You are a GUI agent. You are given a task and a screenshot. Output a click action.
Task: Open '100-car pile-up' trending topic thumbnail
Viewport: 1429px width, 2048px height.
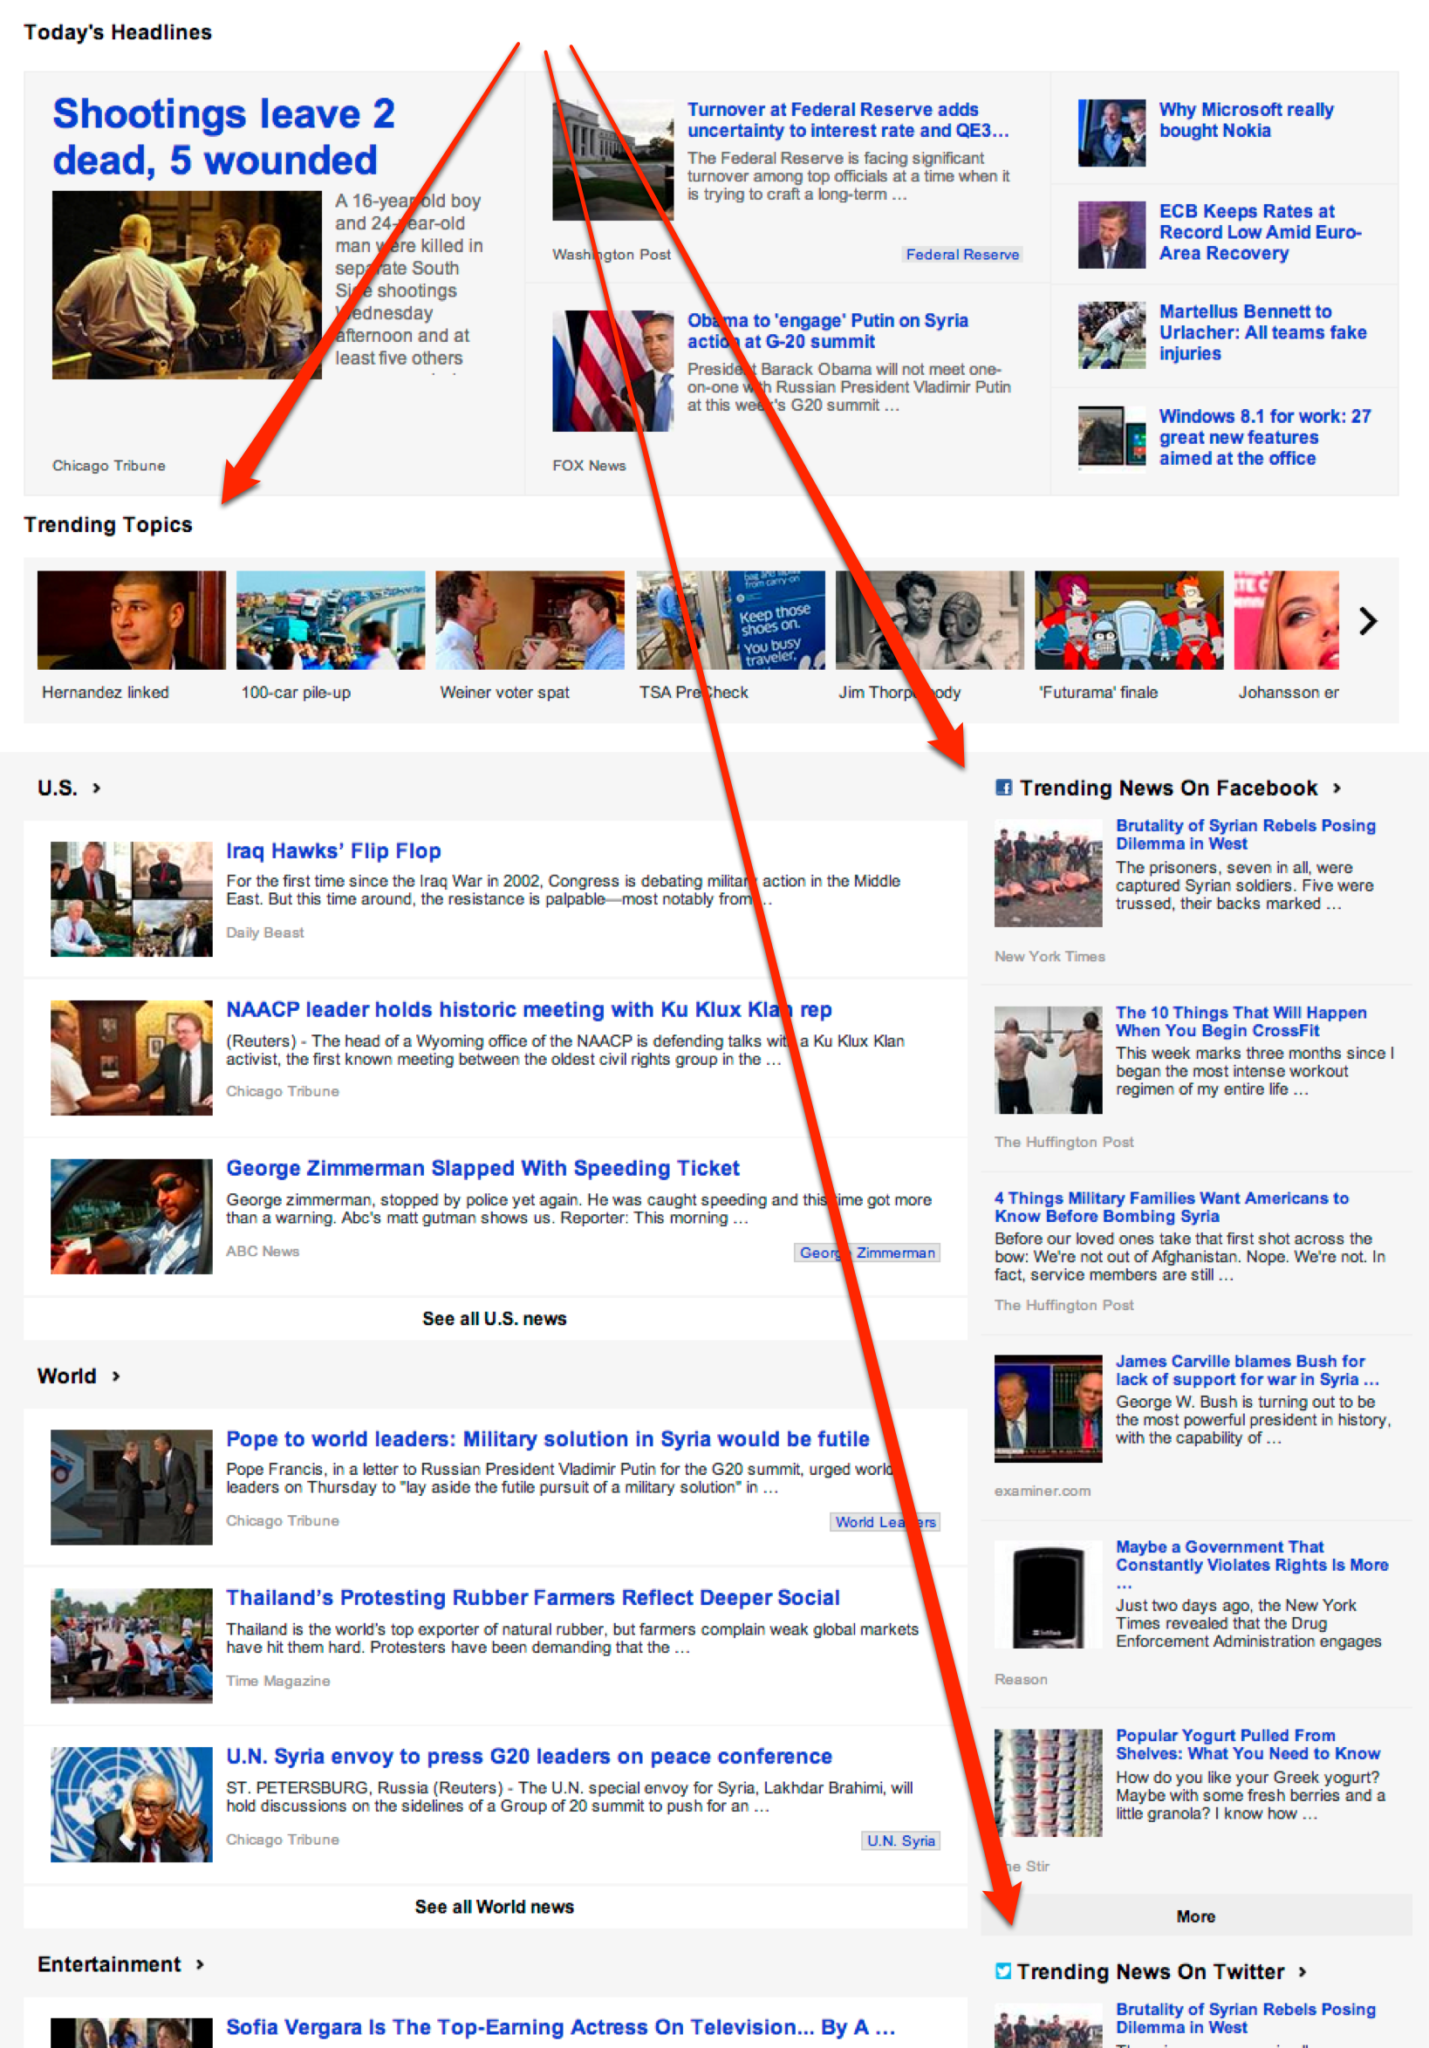coord(330,620)
